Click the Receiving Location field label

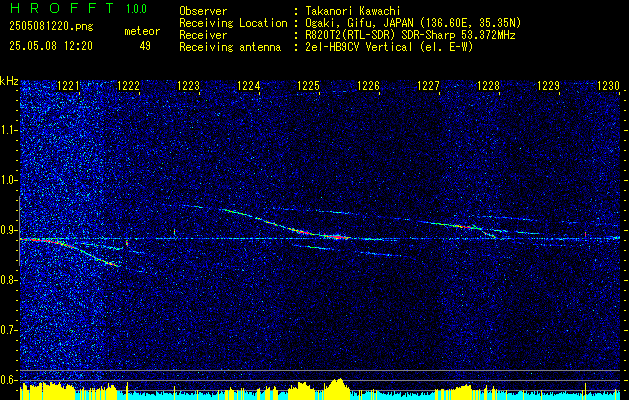tap(233, 23)
